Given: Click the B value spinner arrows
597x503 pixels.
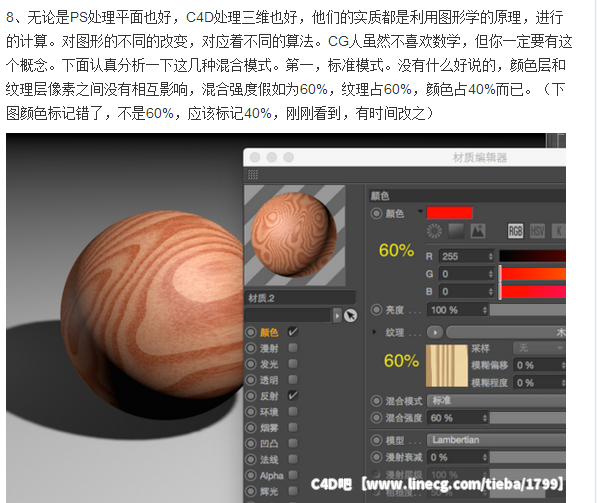Looking at the screenshot, I should click(x=490, y=291).
